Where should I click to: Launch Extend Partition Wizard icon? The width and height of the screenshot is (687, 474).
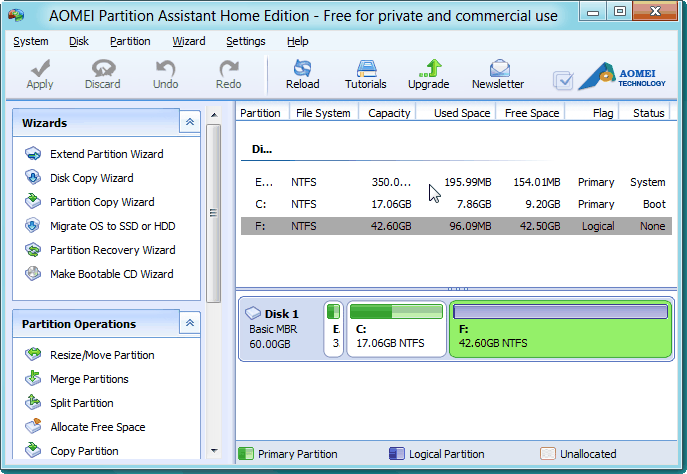click(33, 154)
